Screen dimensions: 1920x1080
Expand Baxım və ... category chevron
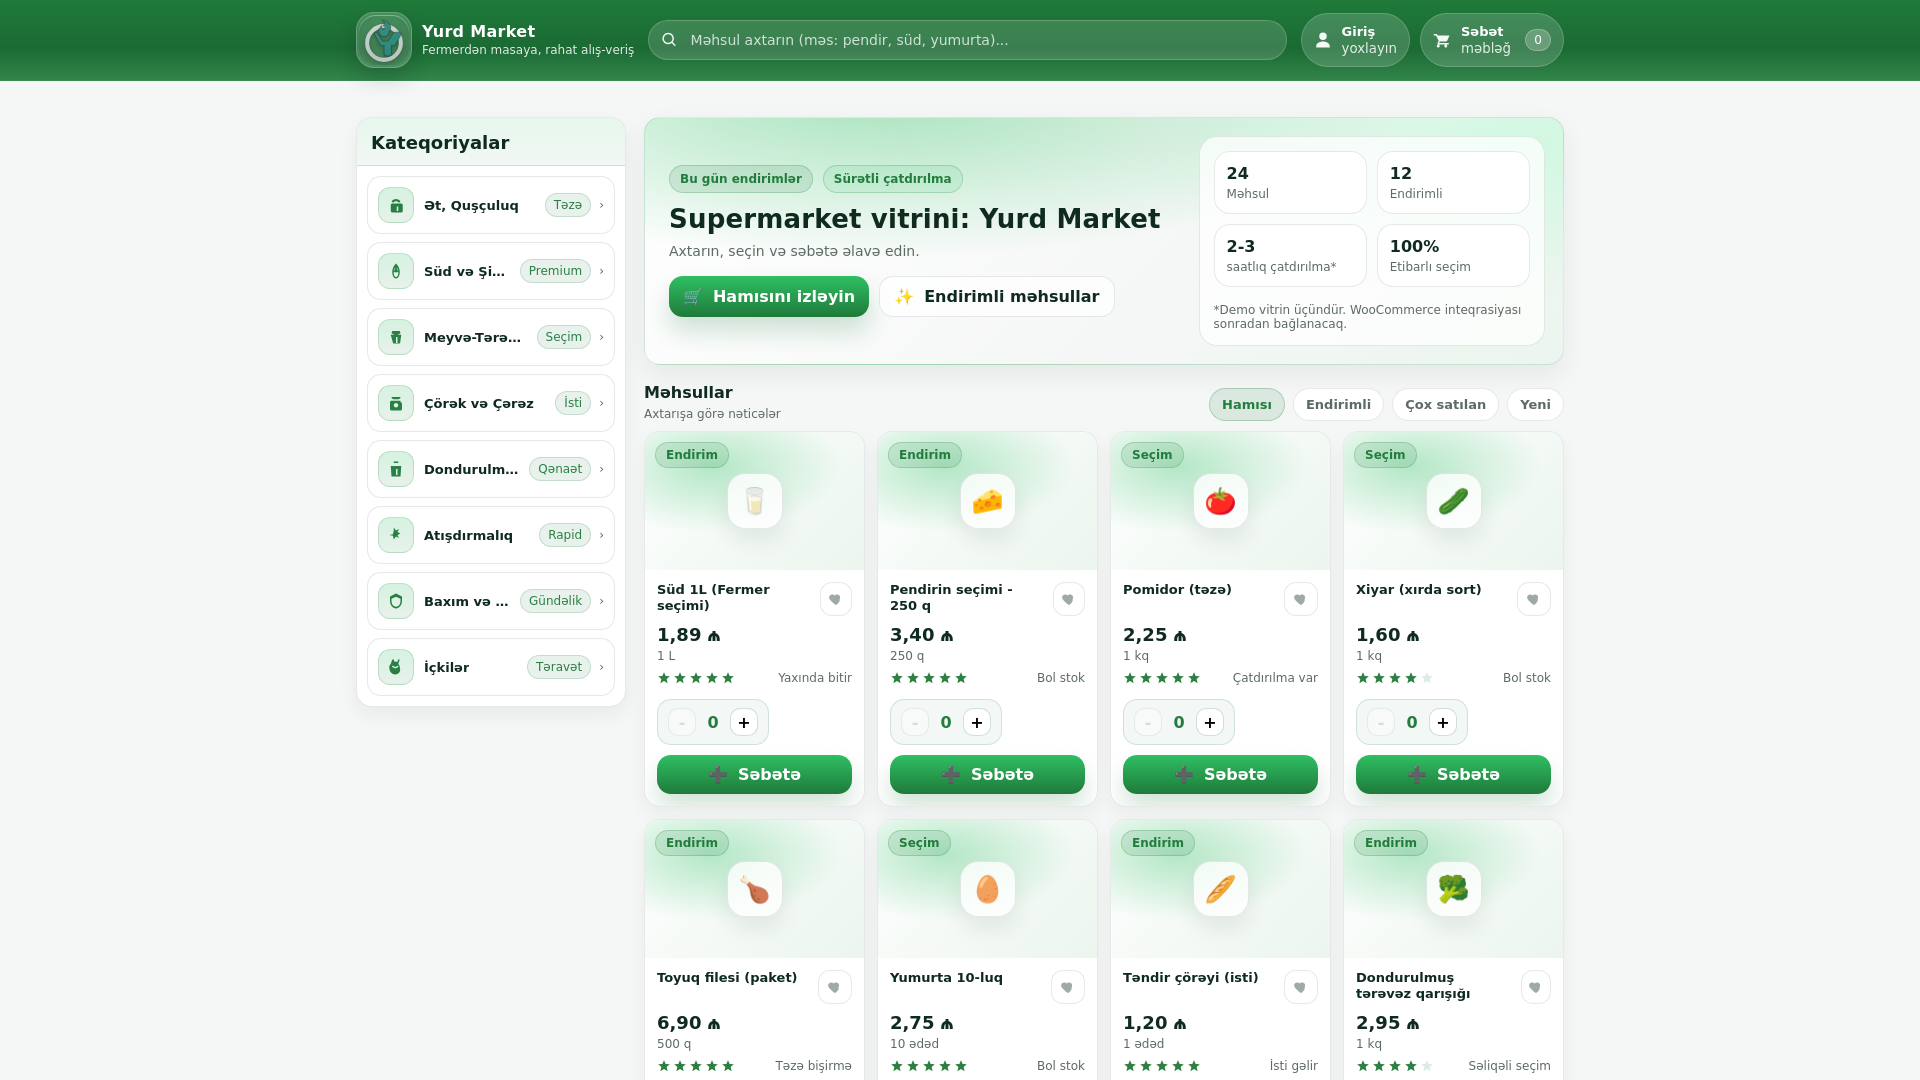coord(601,601)
